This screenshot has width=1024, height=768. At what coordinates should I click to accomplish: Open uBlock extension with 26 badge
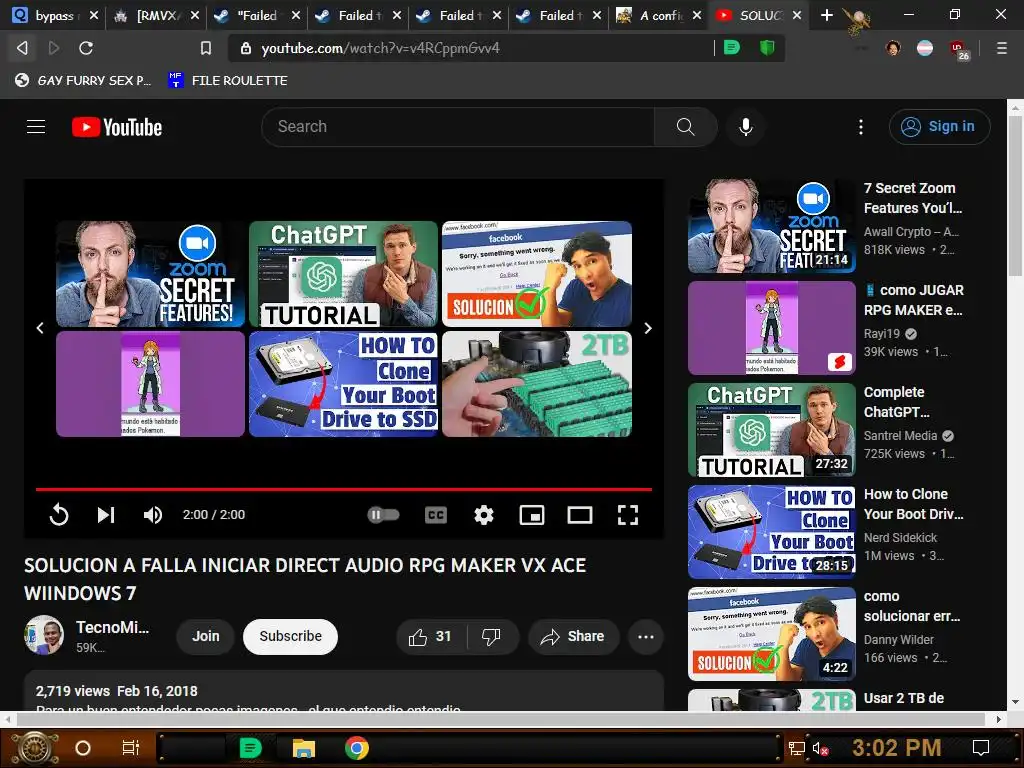[958, 48]
